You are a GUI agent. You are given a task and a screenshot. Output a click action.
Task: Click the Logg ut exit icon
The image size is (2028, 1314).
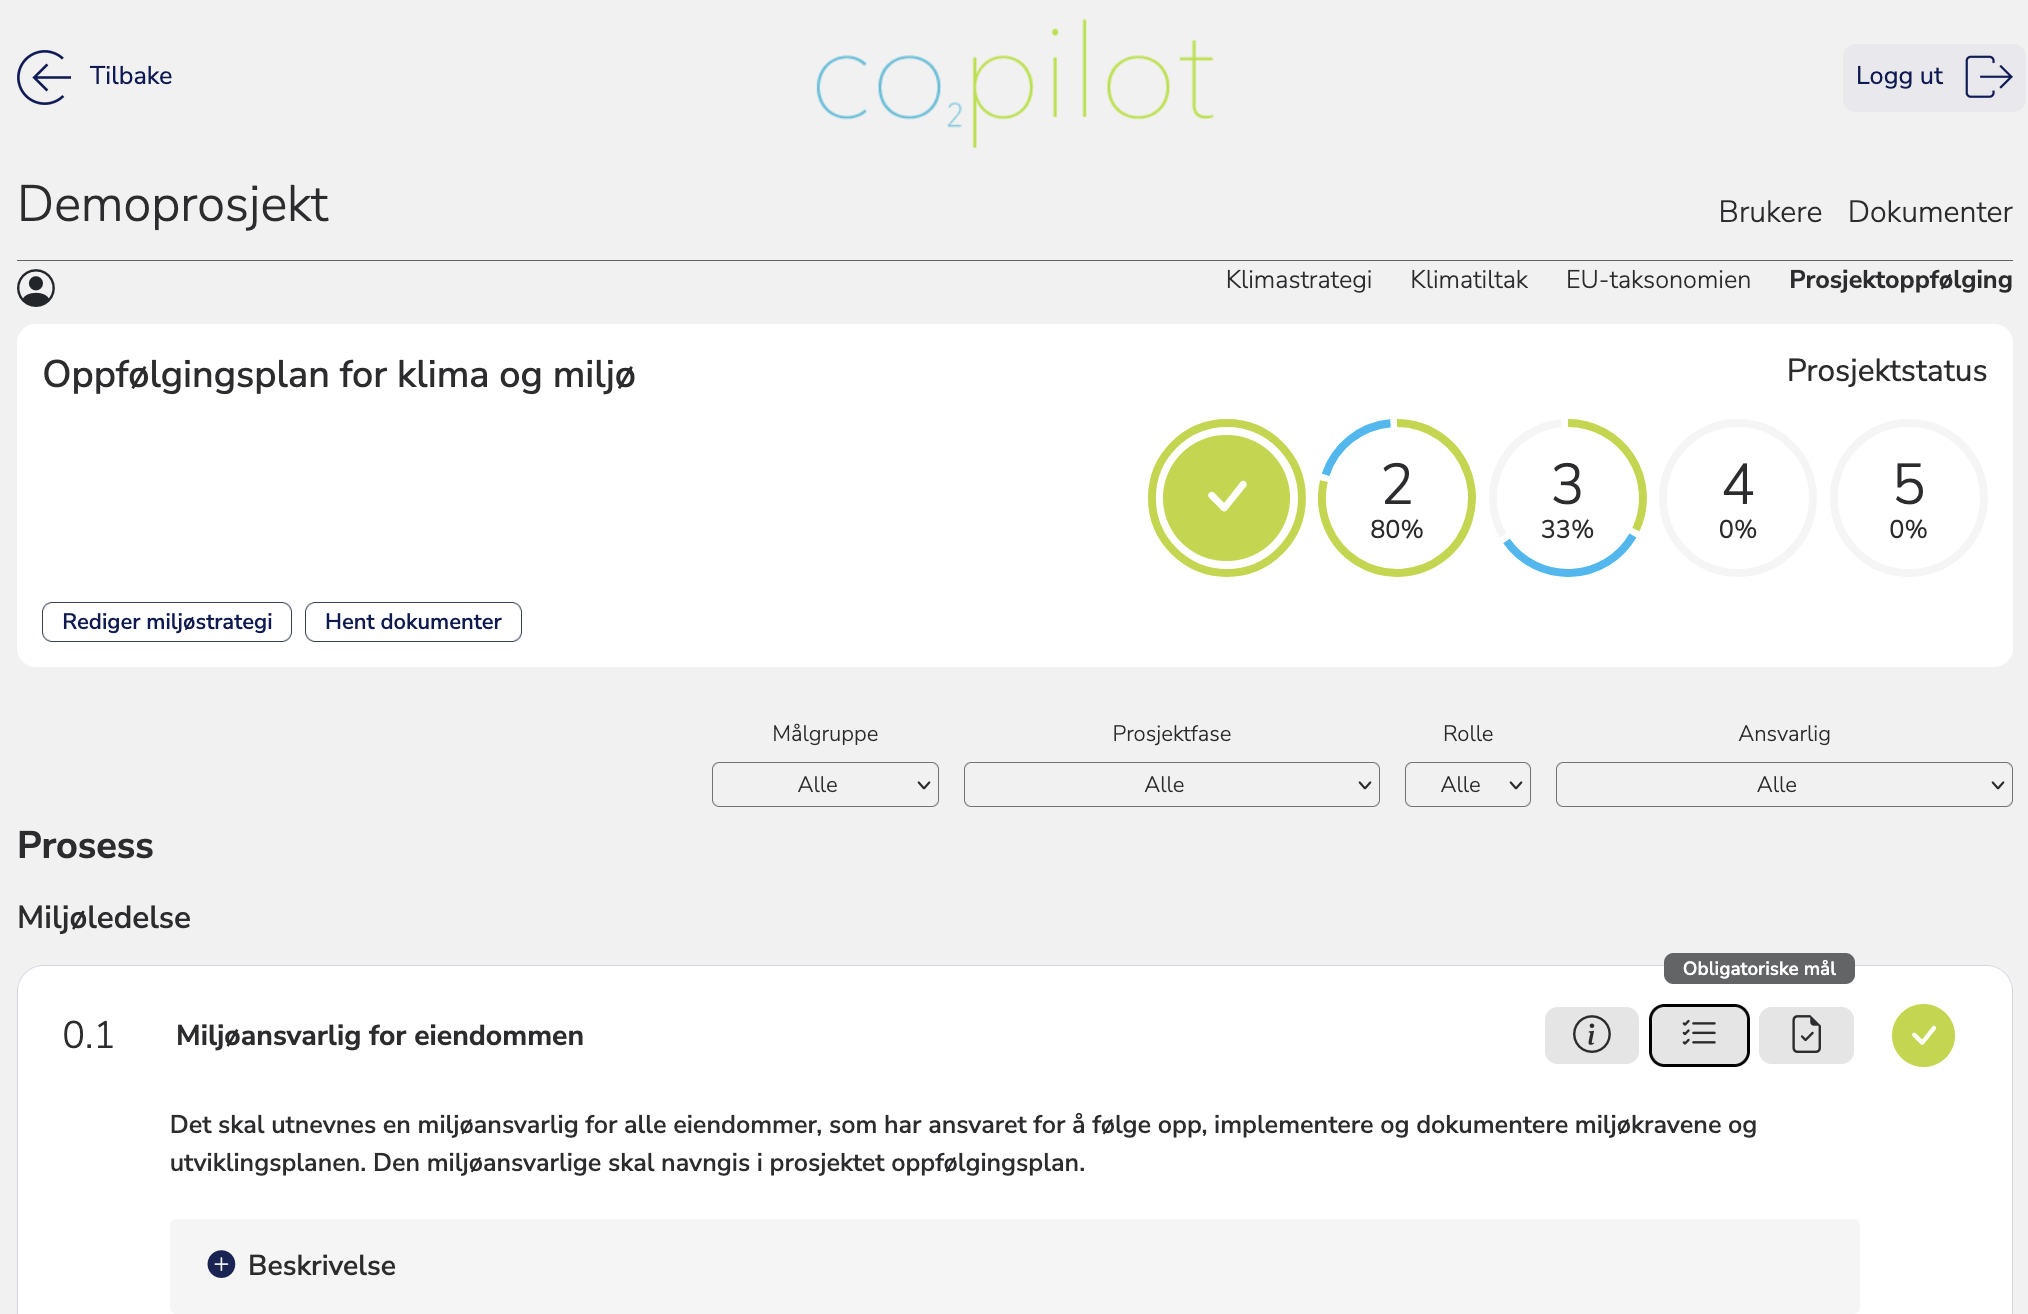pyautogui.click(x=1988, y=77)
